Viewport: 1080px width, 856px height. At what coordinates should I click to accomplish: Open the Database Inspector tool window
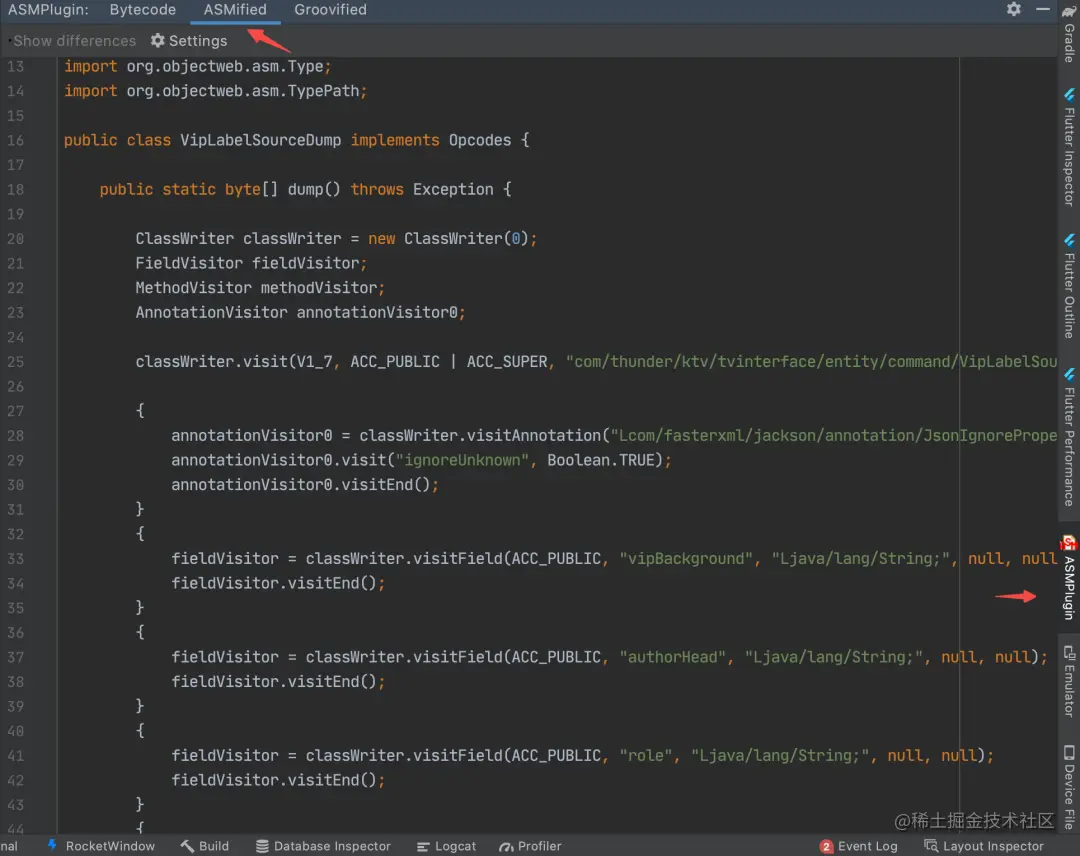[323, 846]
